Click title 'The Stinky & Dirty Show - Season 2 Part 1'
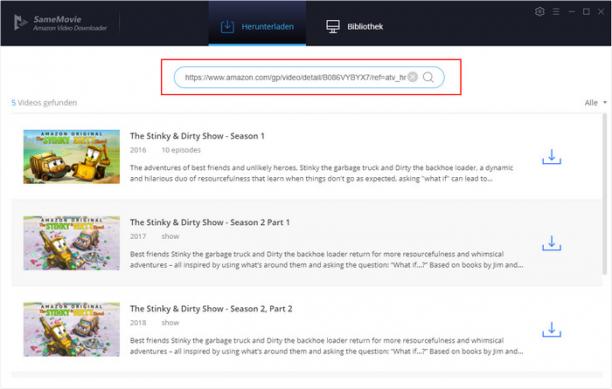 point(210,222)
